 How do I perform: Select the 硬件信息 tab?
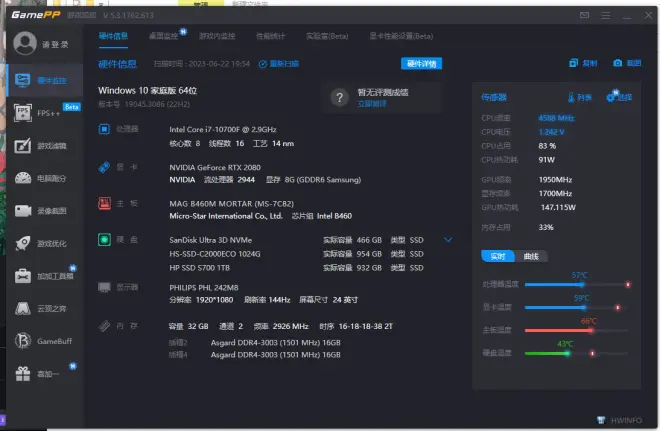click(113, 36)
